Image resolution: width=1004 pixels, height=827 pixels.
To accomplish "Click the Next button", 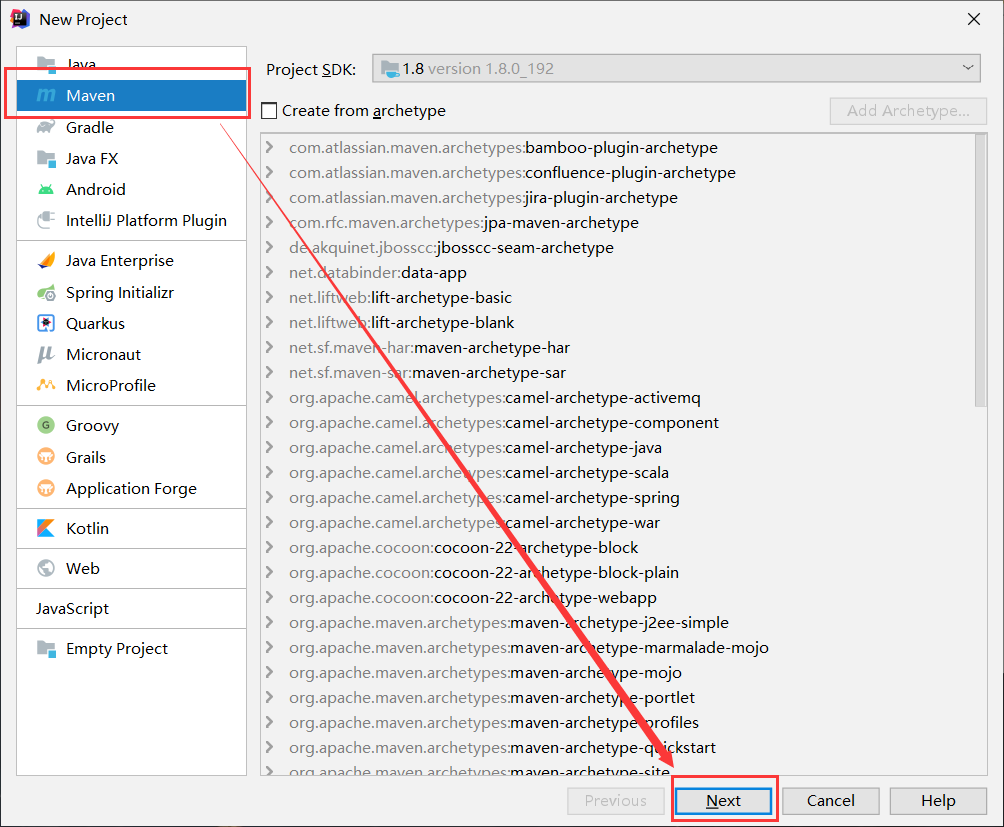I will [x=724, y=801].
